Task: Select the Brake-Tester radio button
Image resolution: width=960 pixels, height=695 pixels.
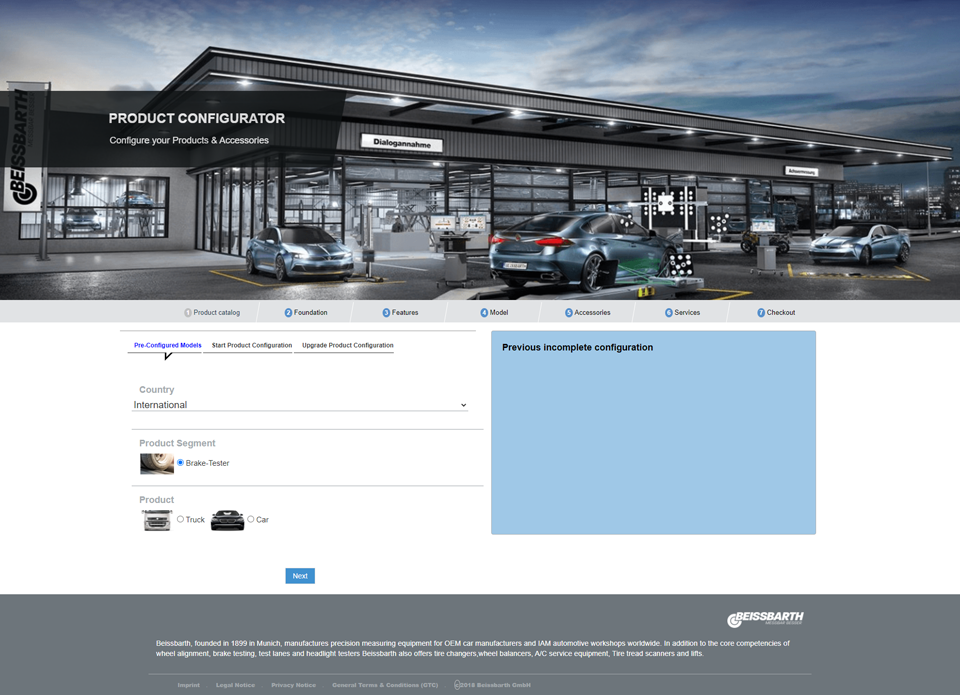Action: click(181, 463)
